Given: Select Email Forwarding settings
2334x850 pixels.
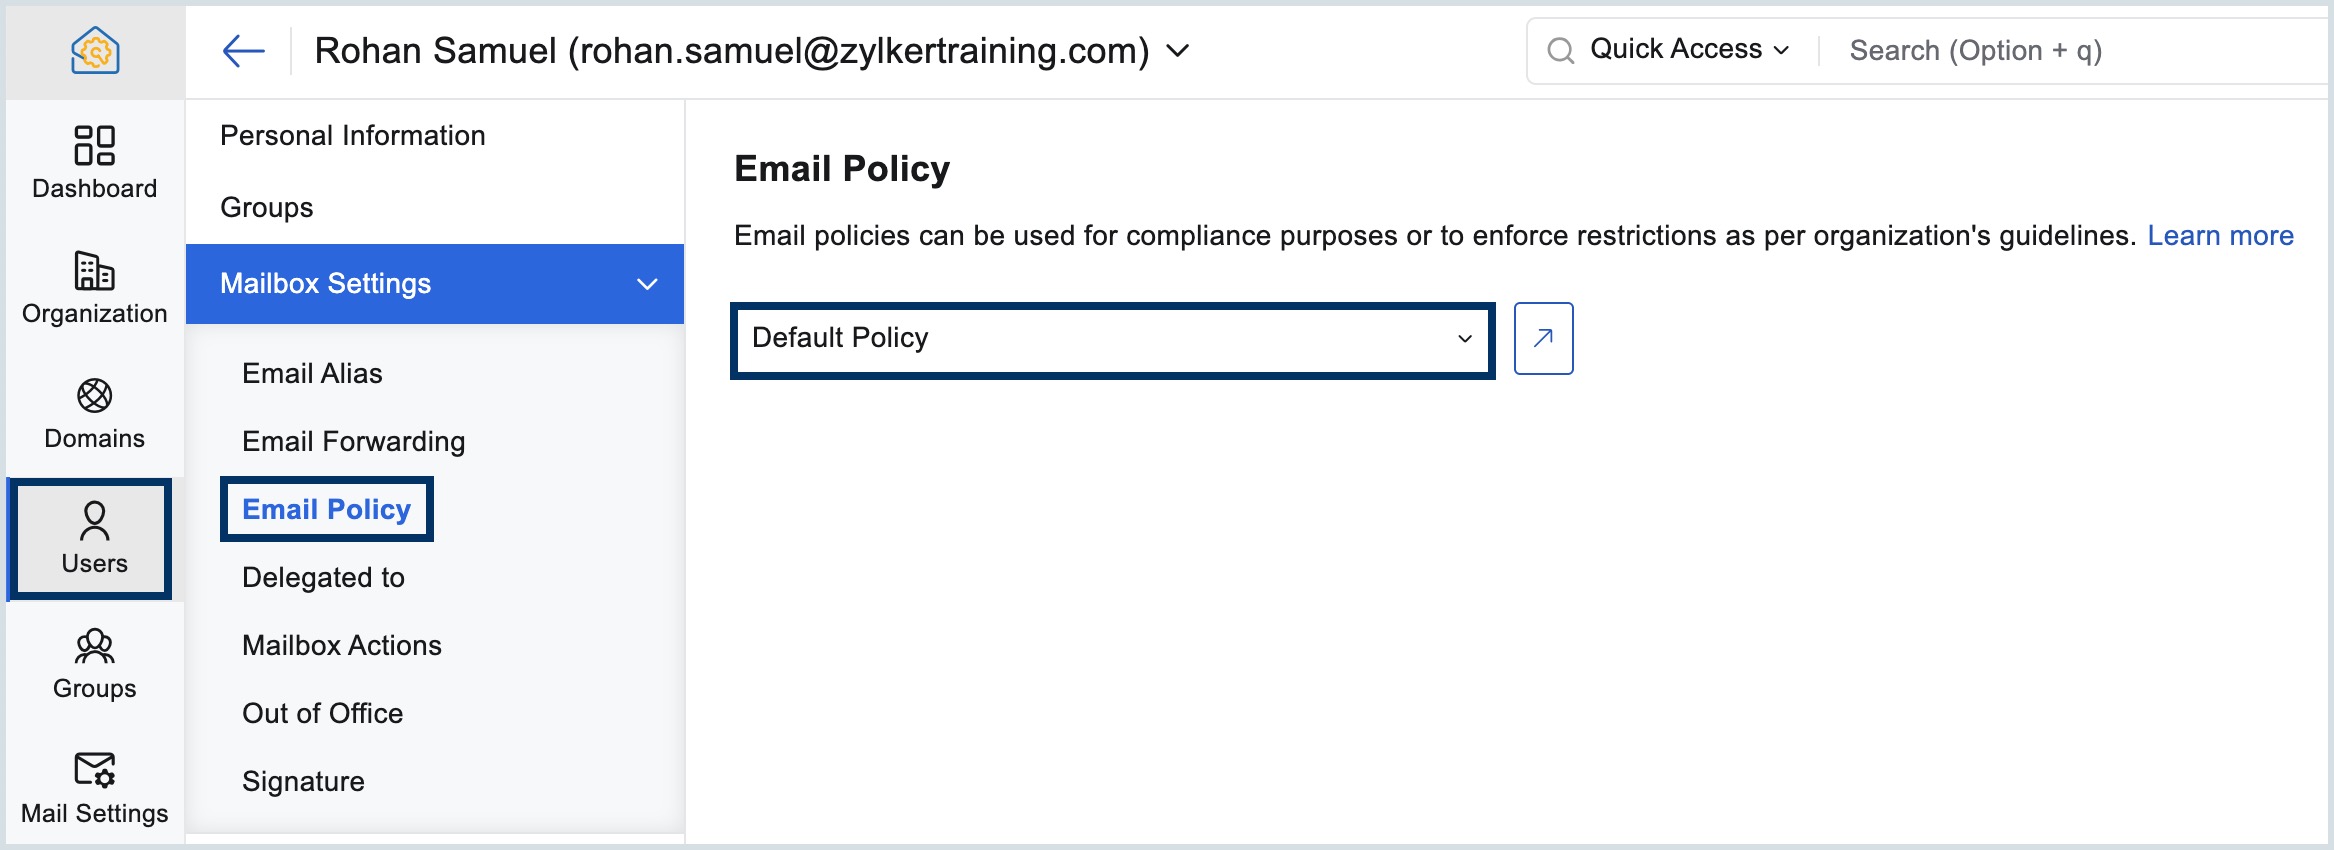Looking at the screenshot, I should click(x=352, y=441).
